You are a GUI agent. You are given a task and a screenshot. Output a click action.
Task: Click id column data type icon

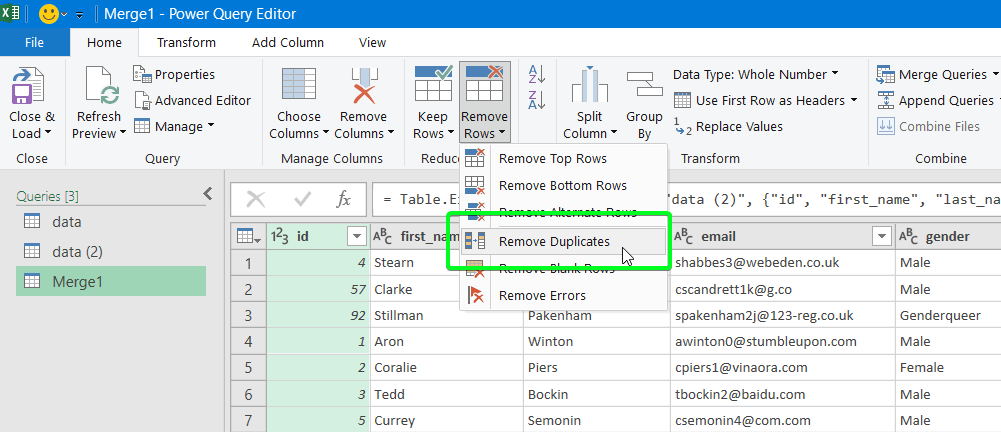pyautogui.click(x=281, y=237)
